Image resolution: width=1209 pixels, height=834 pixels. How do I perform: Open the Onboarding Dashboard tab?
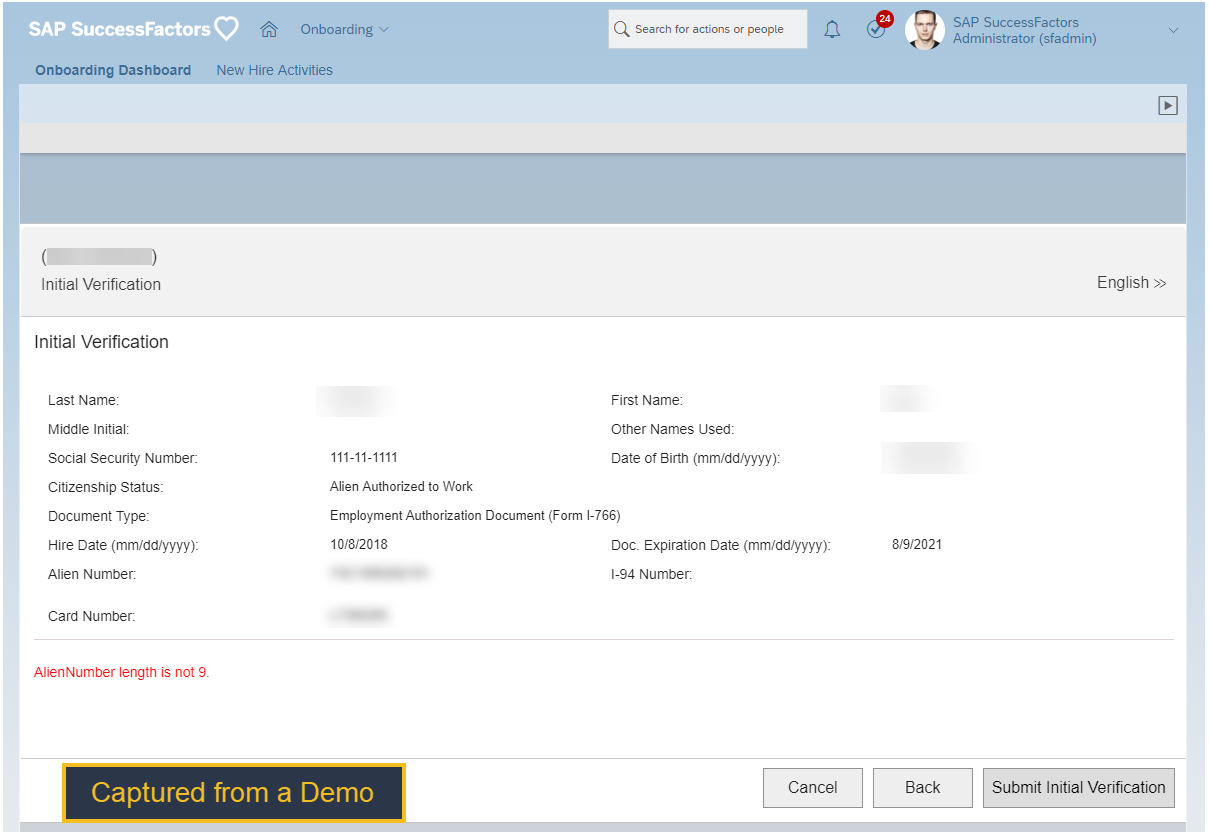[x=113, y=70]
